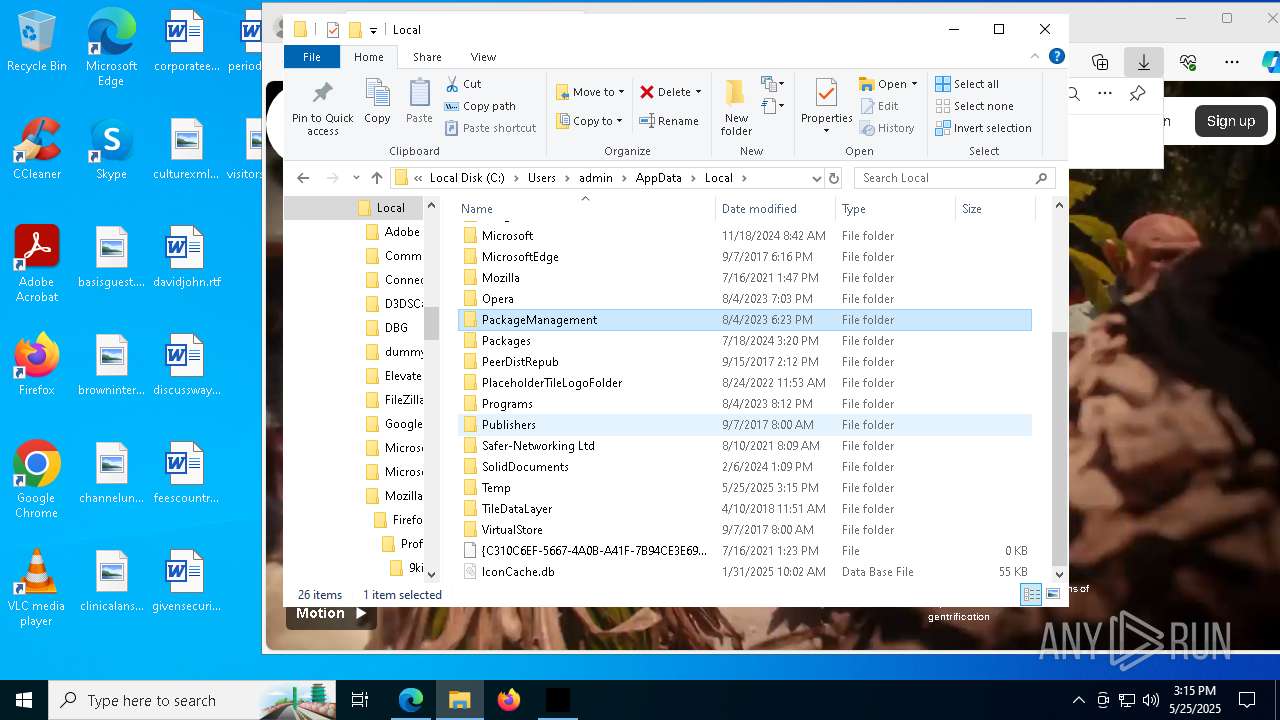Open Adobe Acrobat desktop shortcut
This screenshot has height=720, width=1280.
coord(37,264)
